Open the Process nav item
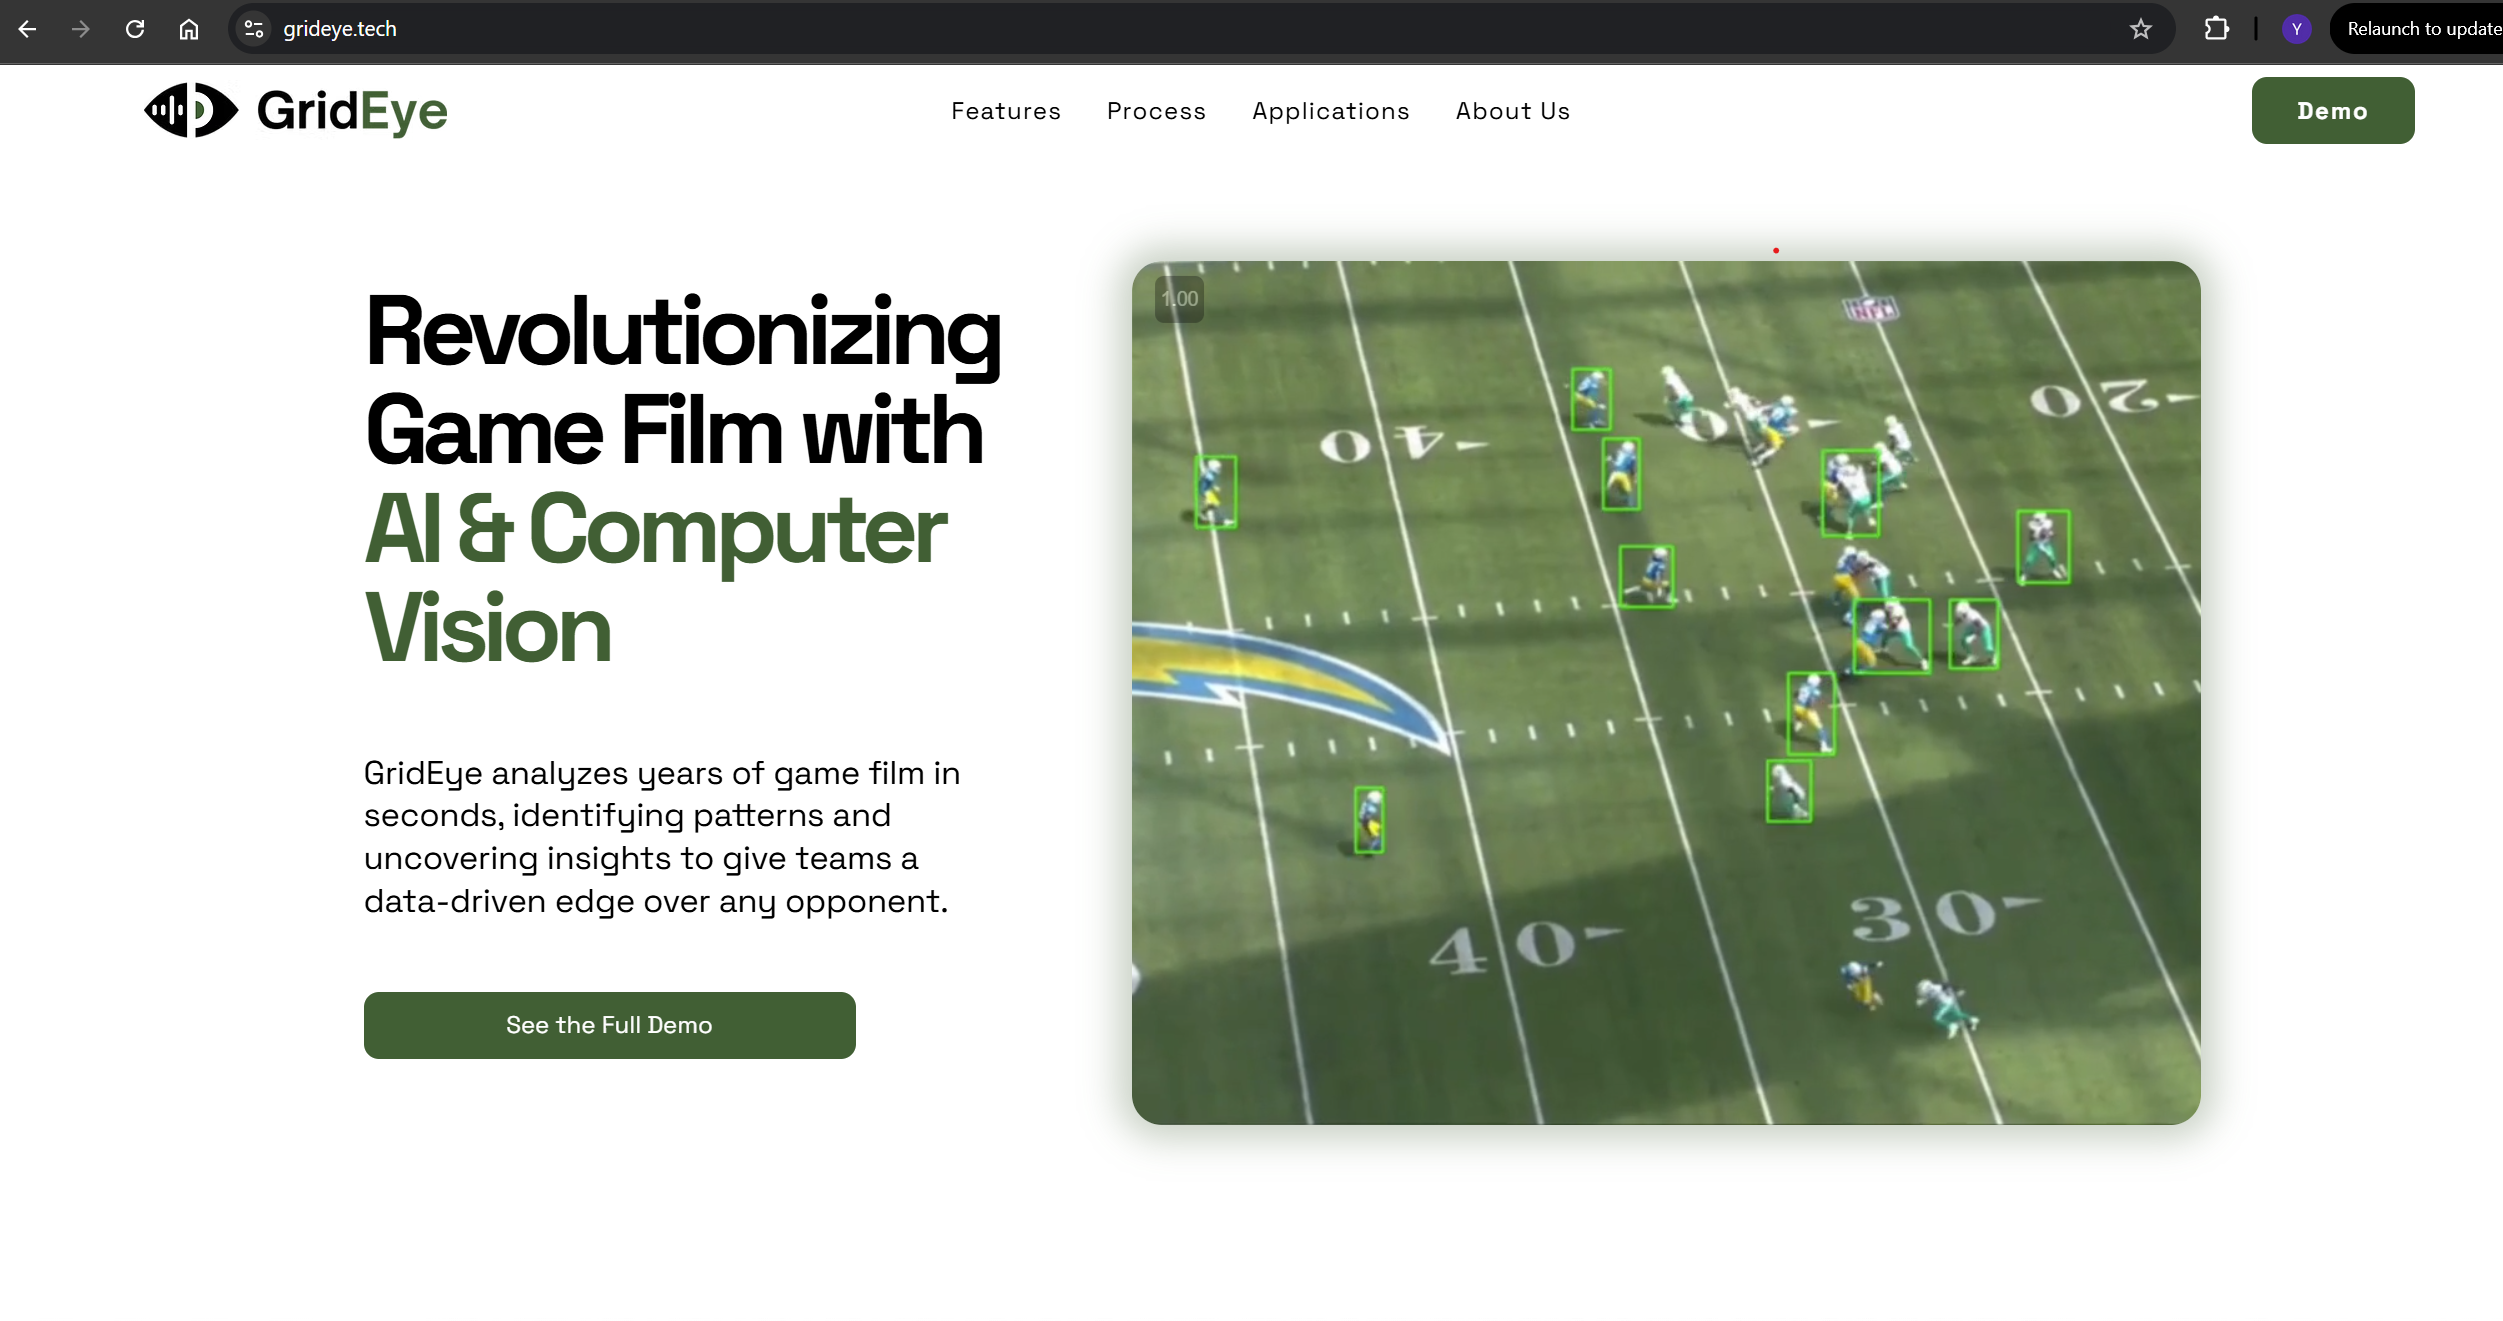 pyautogui.click(x=1156, y=111)
